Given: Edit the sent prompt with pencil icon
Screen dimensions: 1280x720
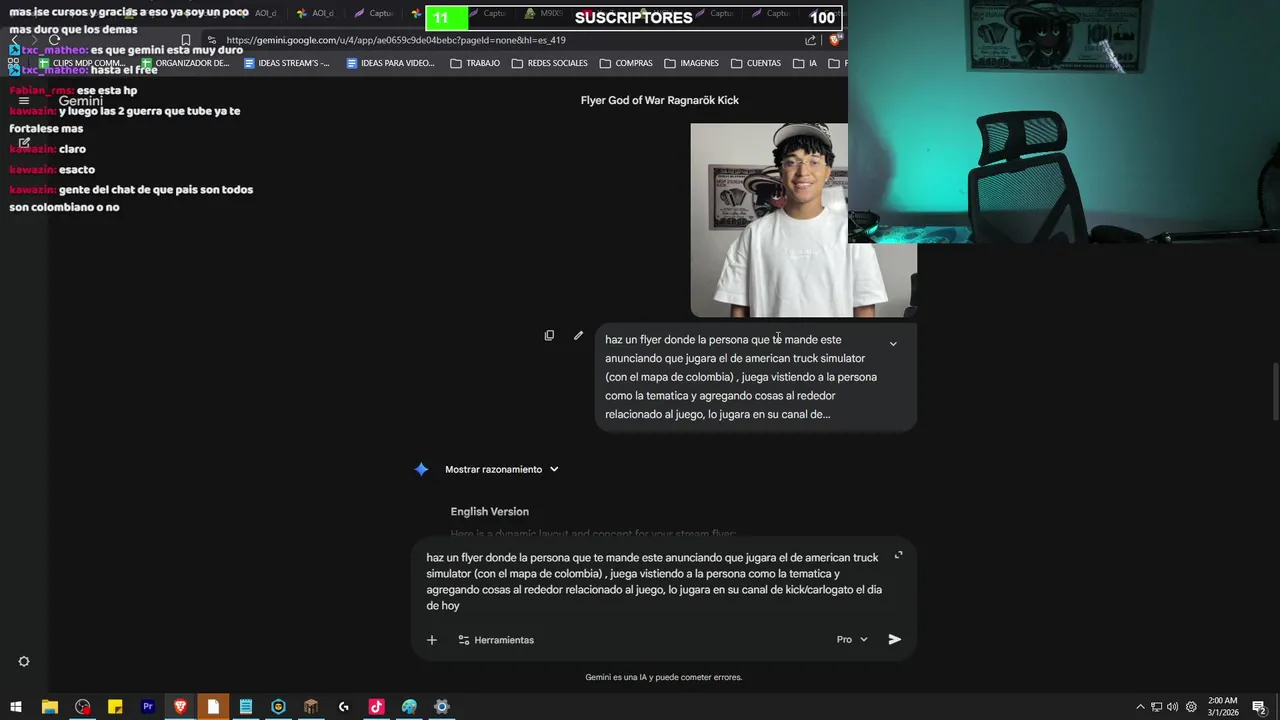Looking at the screenshot, I should 578,336.
